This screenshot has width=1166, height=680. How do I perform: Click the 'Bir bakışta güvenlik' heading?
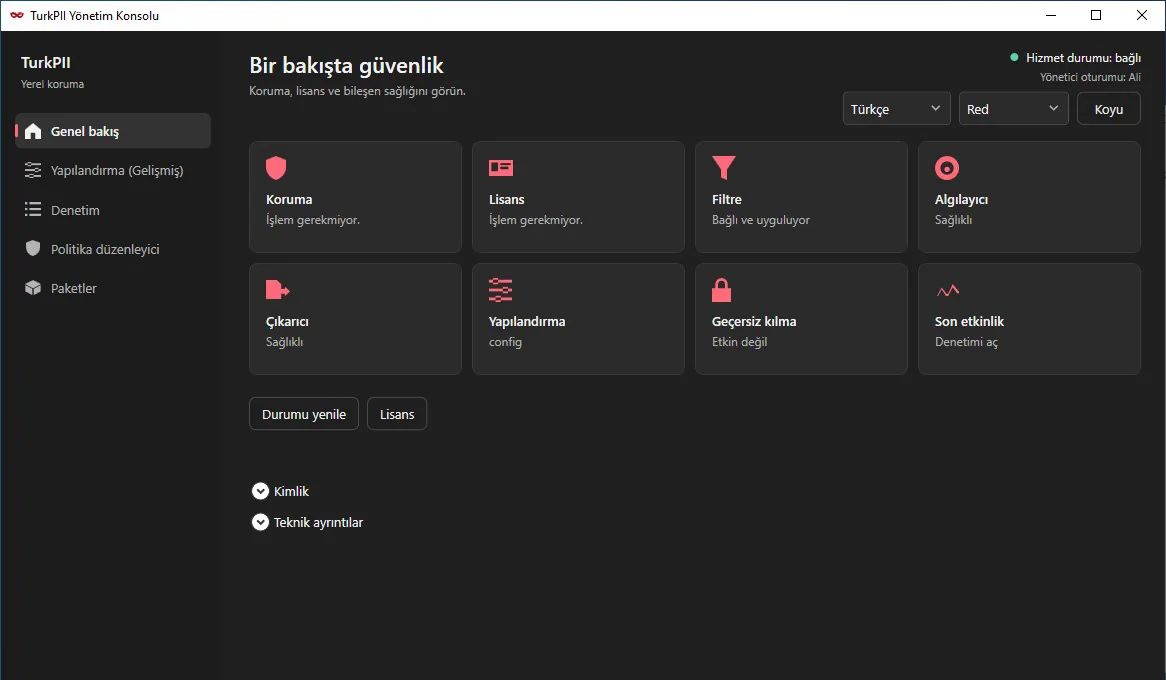346,65
